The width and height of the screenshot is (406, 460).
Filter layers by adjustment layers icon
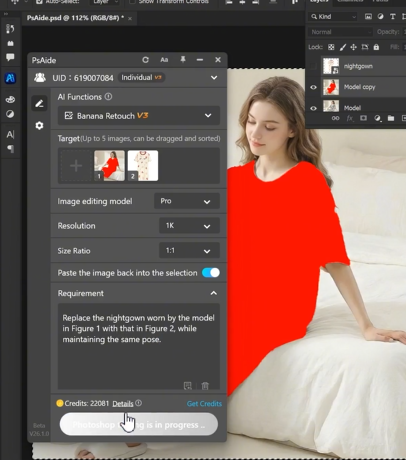(x=380, y=16)
